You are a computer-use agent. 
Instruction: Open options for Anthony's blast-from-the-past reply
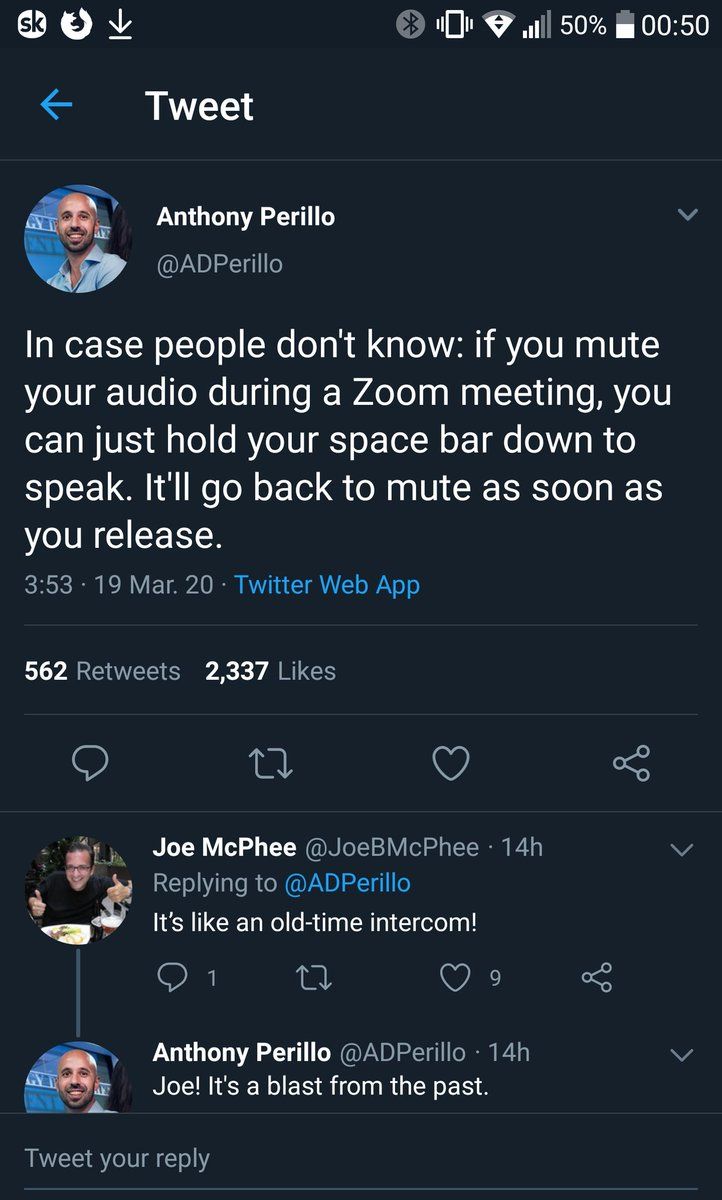(681, 1055)
